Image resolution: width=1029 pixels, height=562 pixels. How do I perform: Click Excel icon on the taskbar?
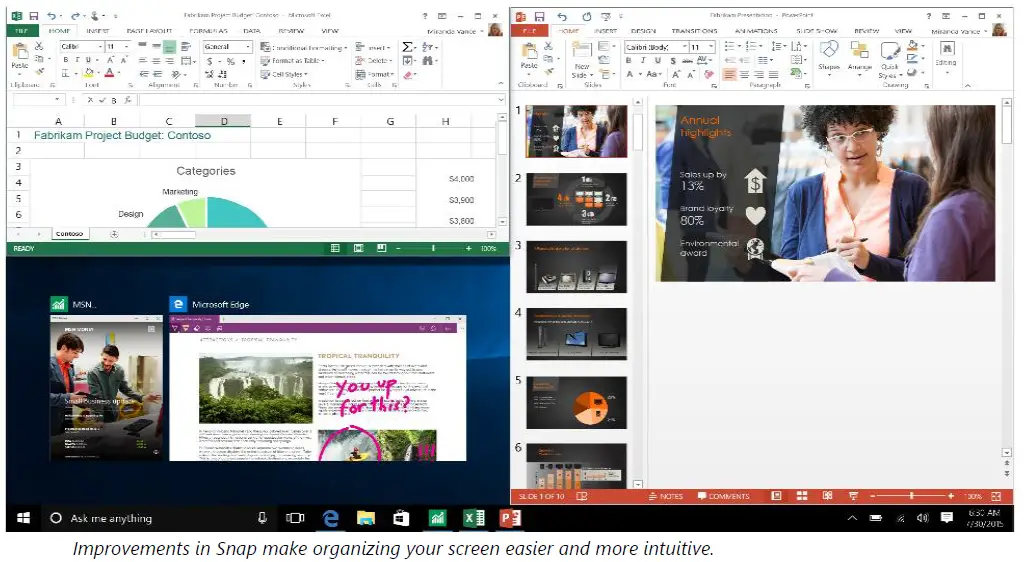tap(474, 518)
